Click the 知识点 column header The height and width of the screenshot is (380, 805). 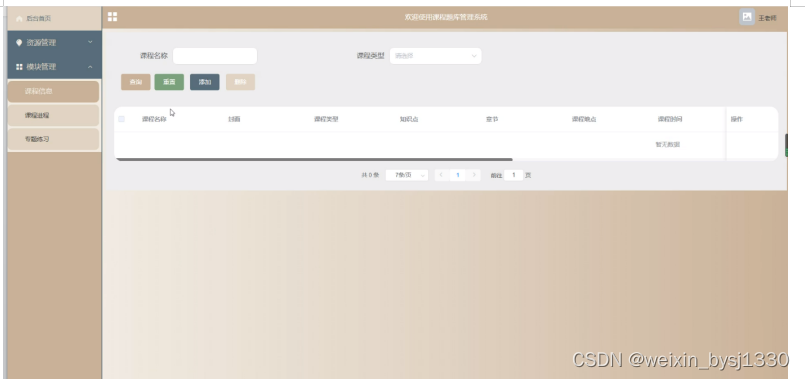tap(409, 119)
